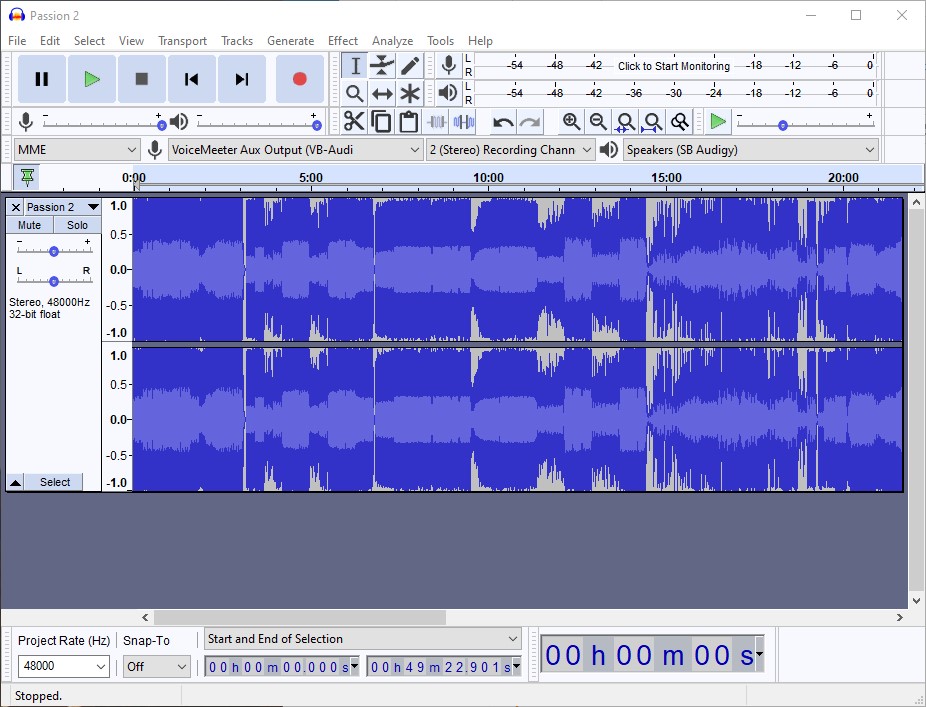This screenshot has height=707, width=926.
Task: Click the Stop transport button
Action: (142, 79)
